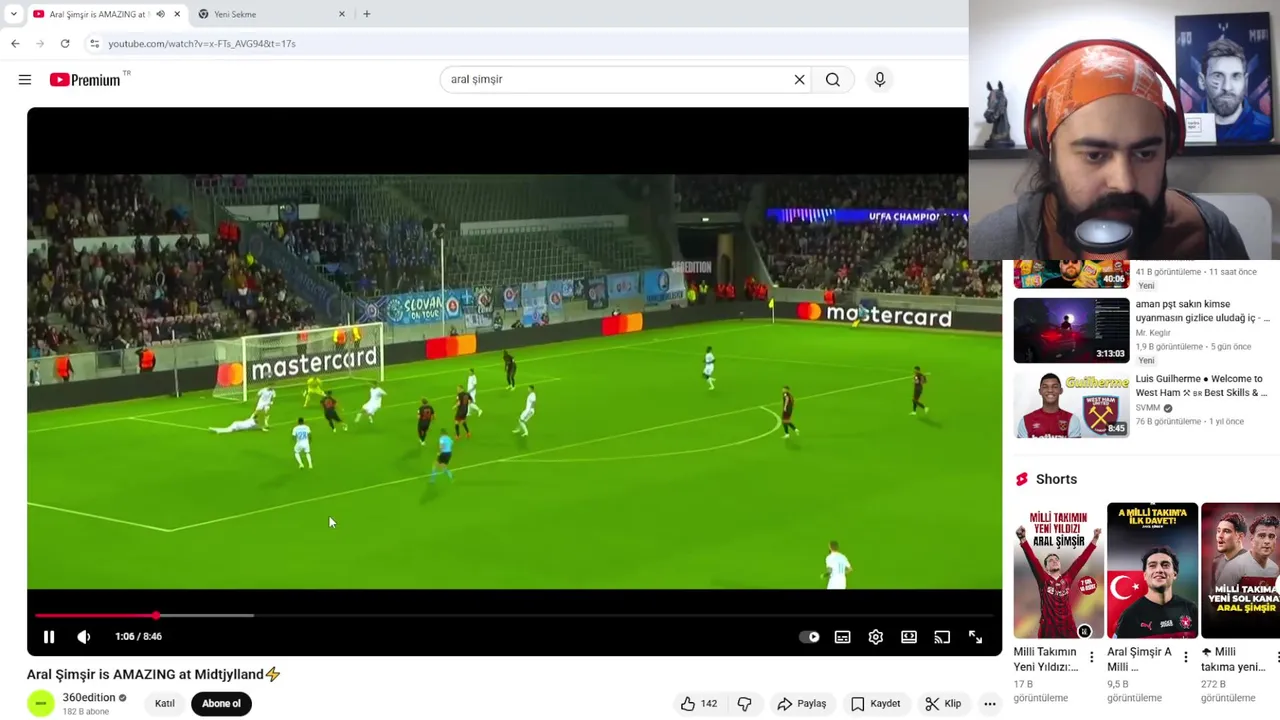
Task: Open Milli Takımın Yeni Yıldızı short
Action: (x=1058, y=570)
